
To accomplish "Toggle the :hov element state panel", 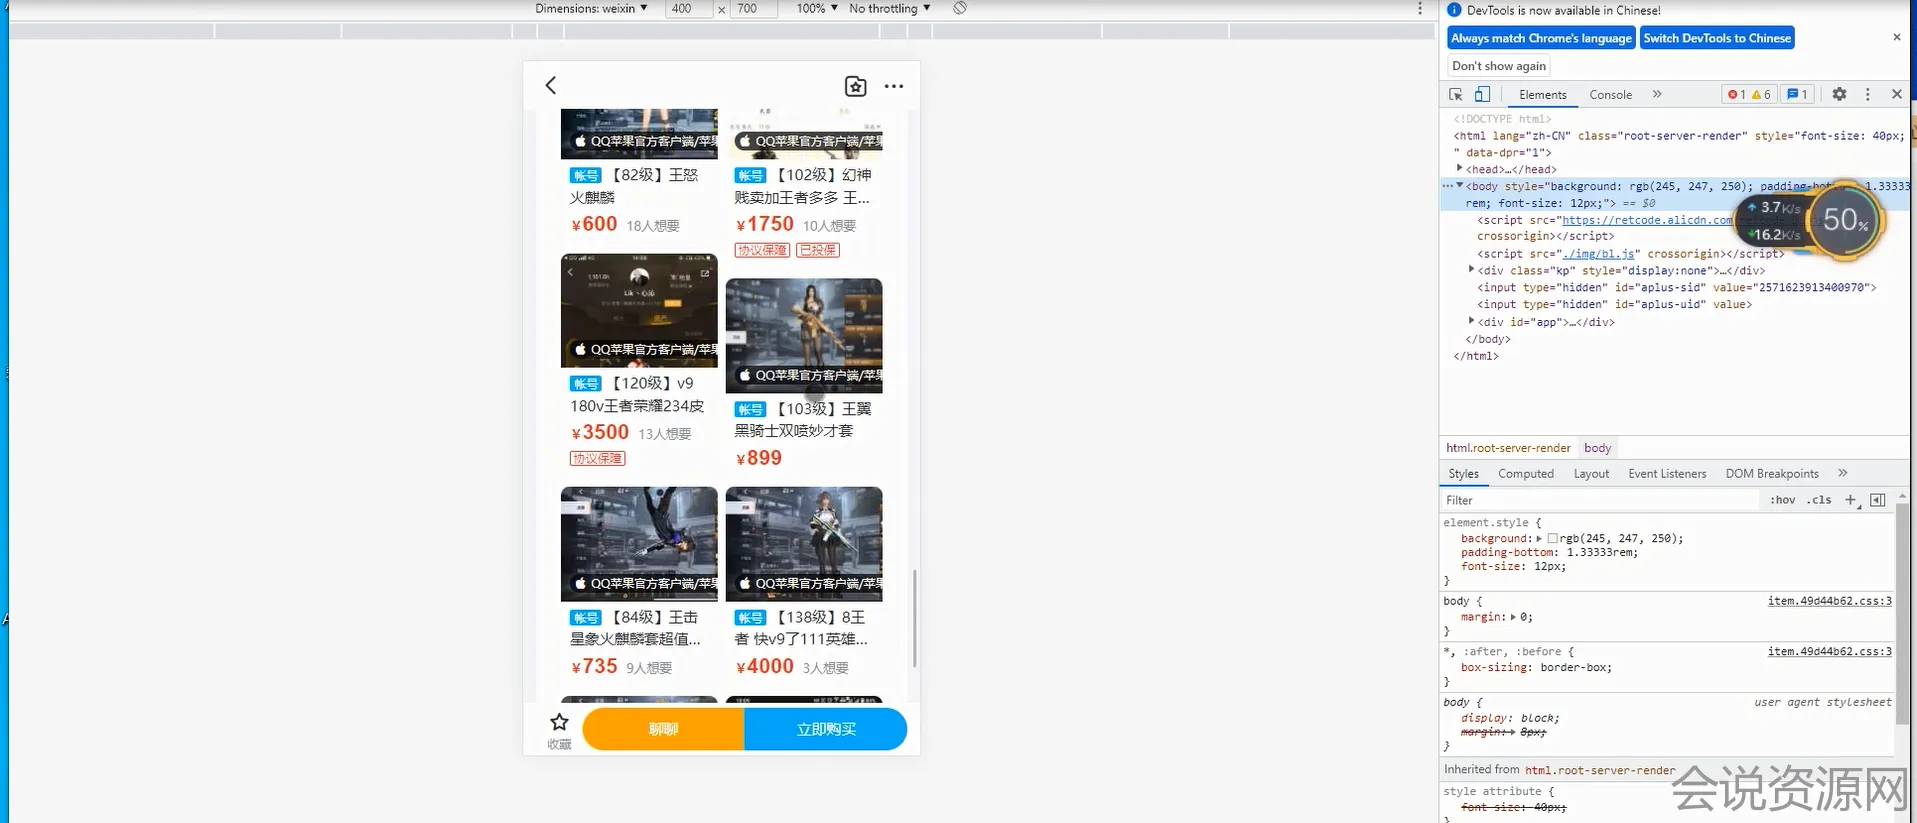I will click(1782, 500).
